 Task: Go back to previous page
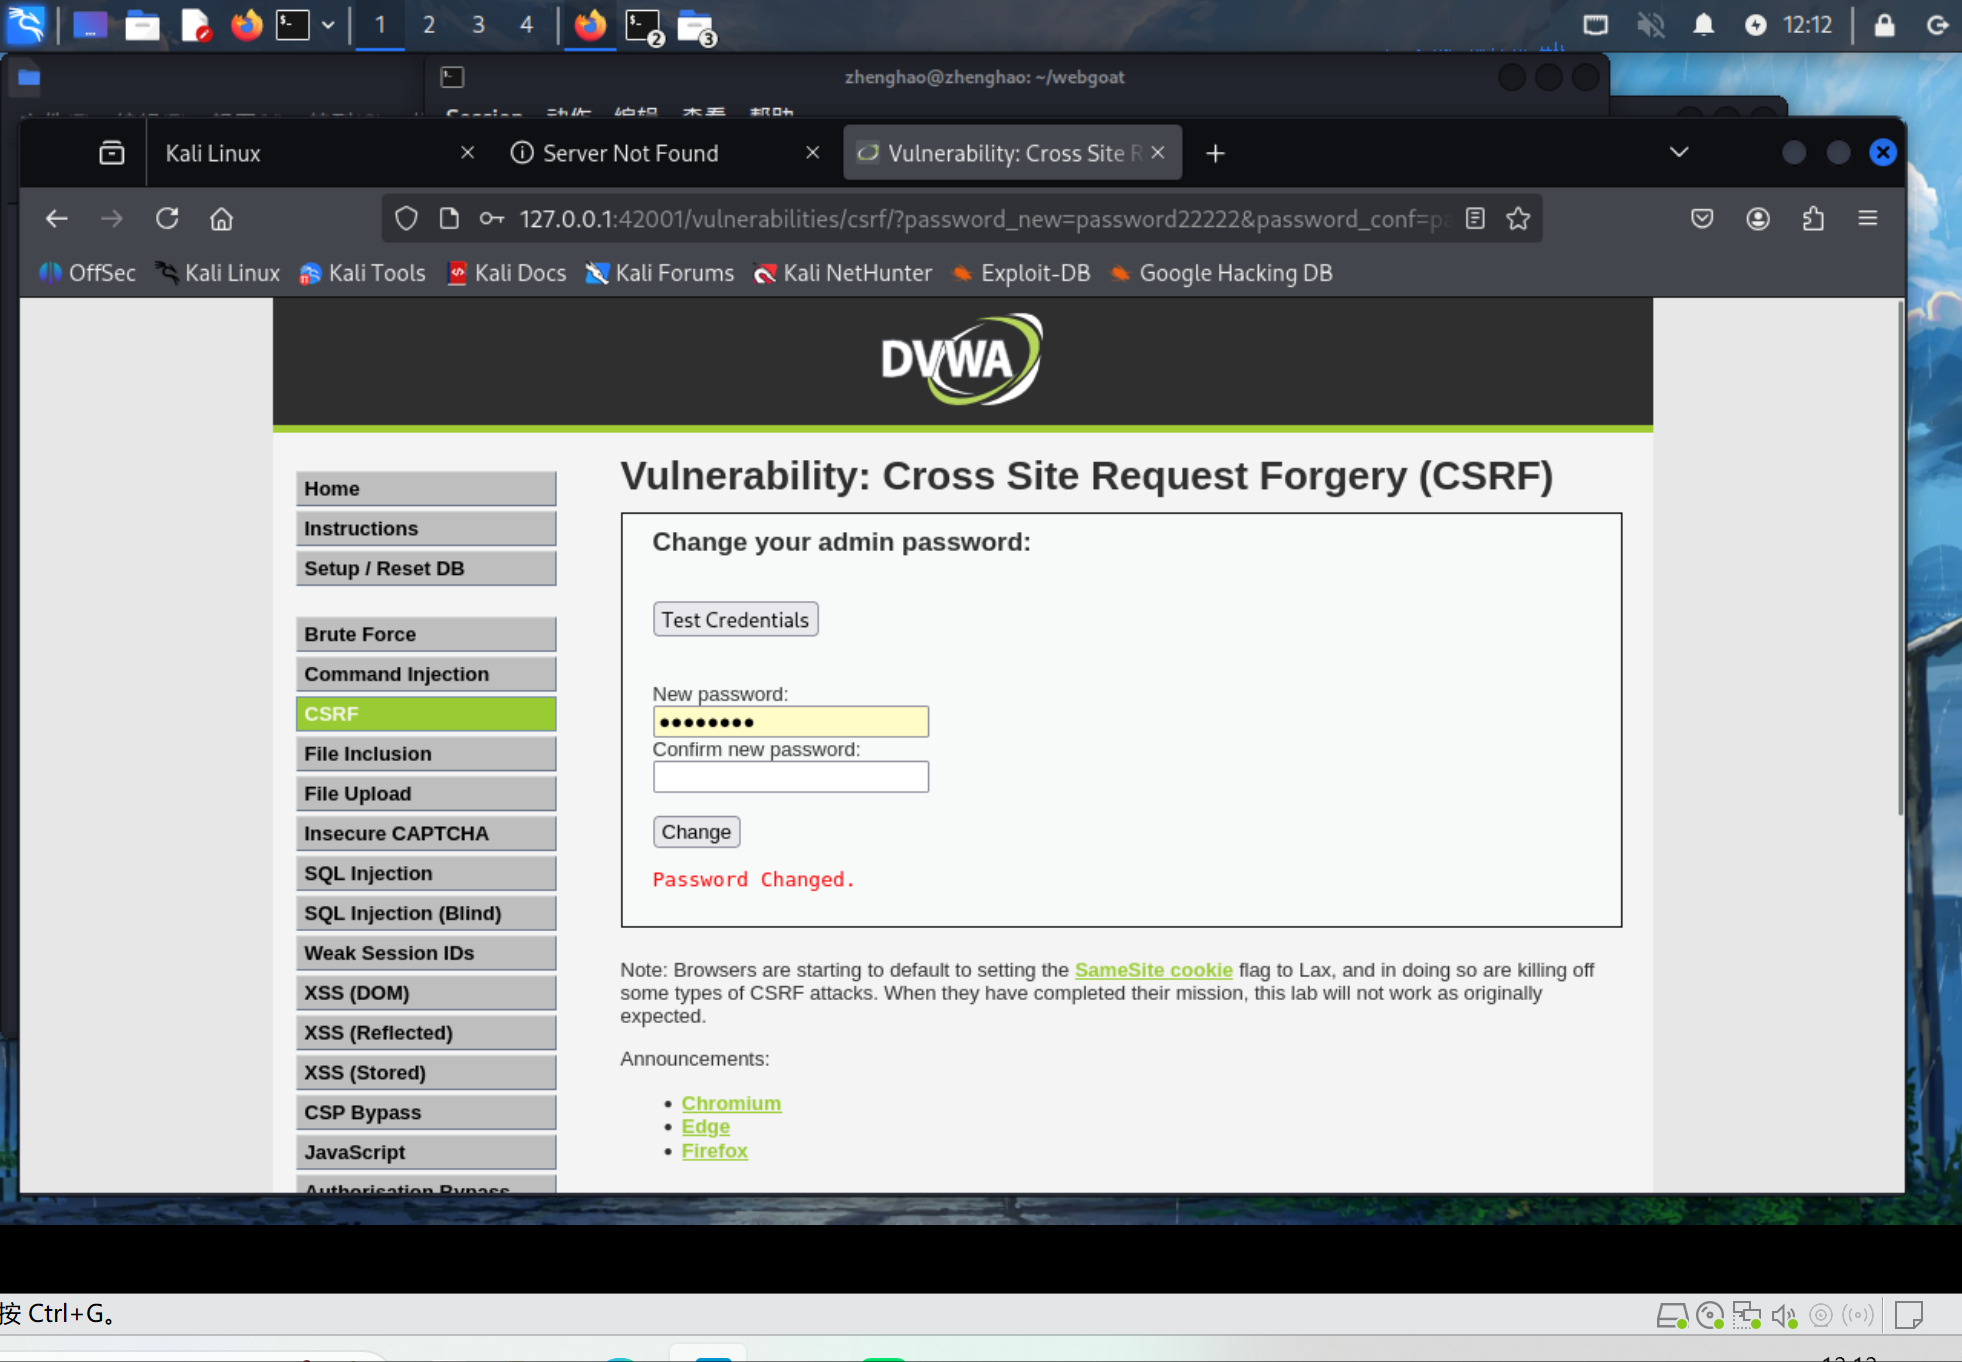tap(57, 218)
